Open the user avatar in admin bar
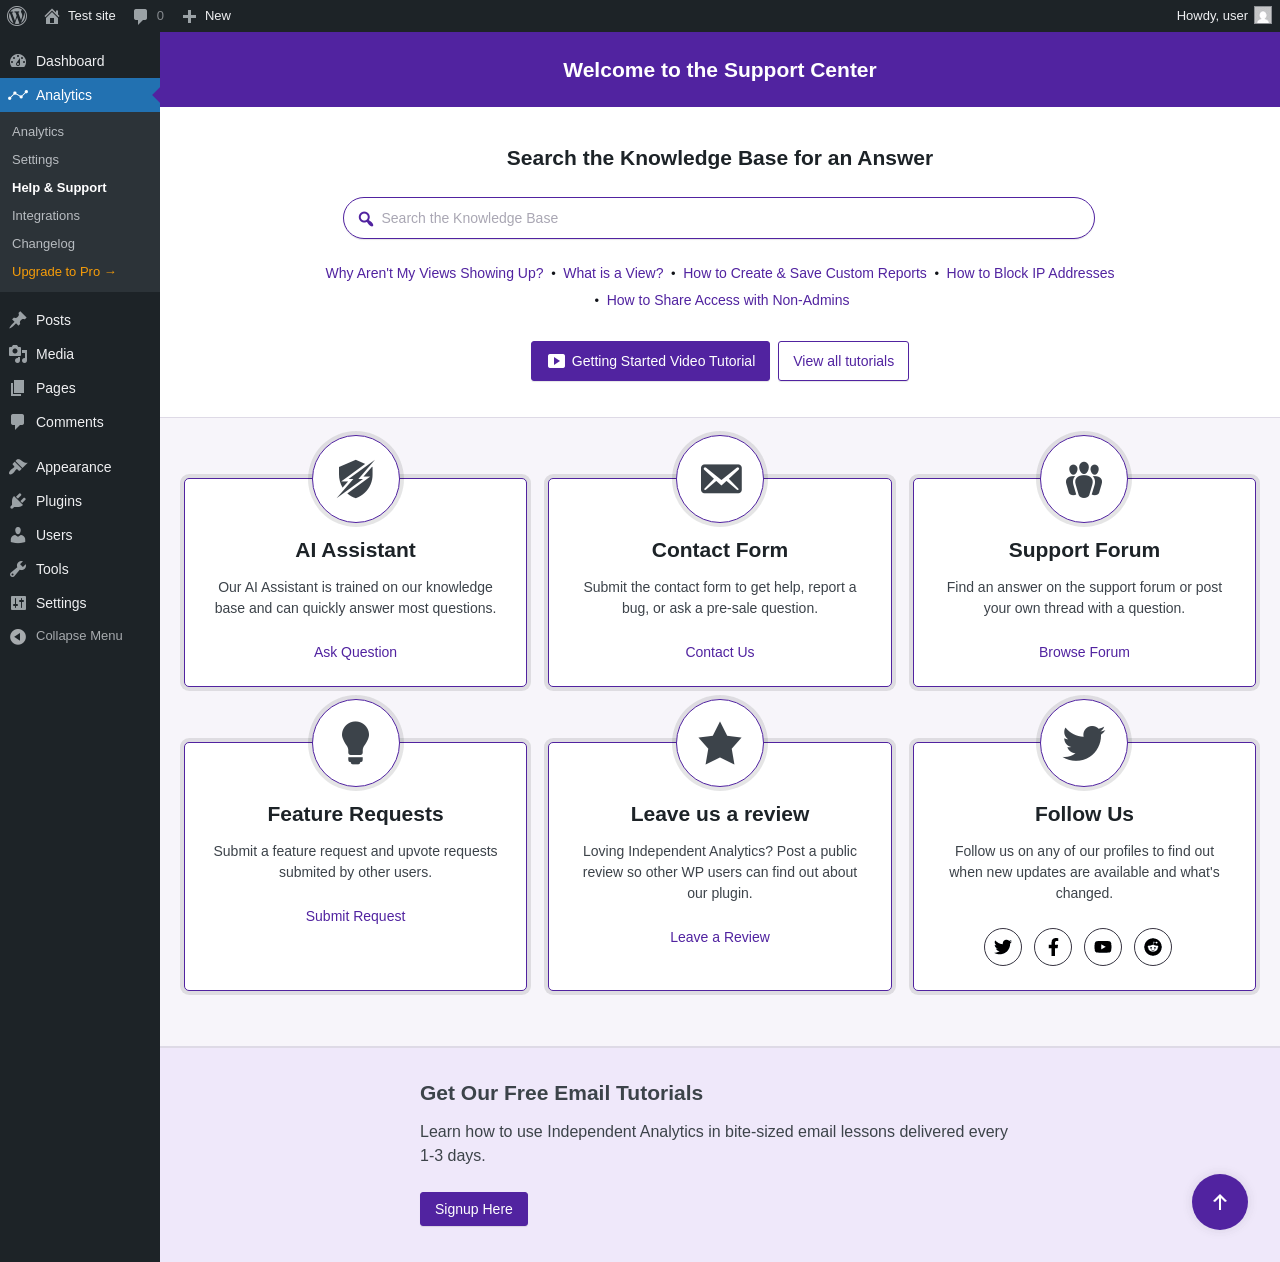This screenshot has width=1280, height=1262. click(x=1263, y=16)
